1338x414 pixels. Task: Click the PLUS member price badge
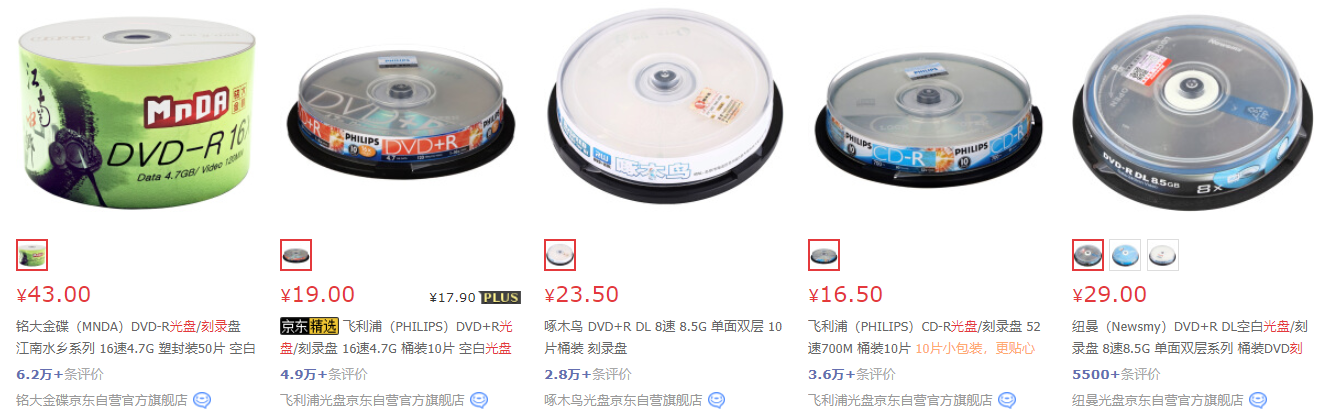501,297
